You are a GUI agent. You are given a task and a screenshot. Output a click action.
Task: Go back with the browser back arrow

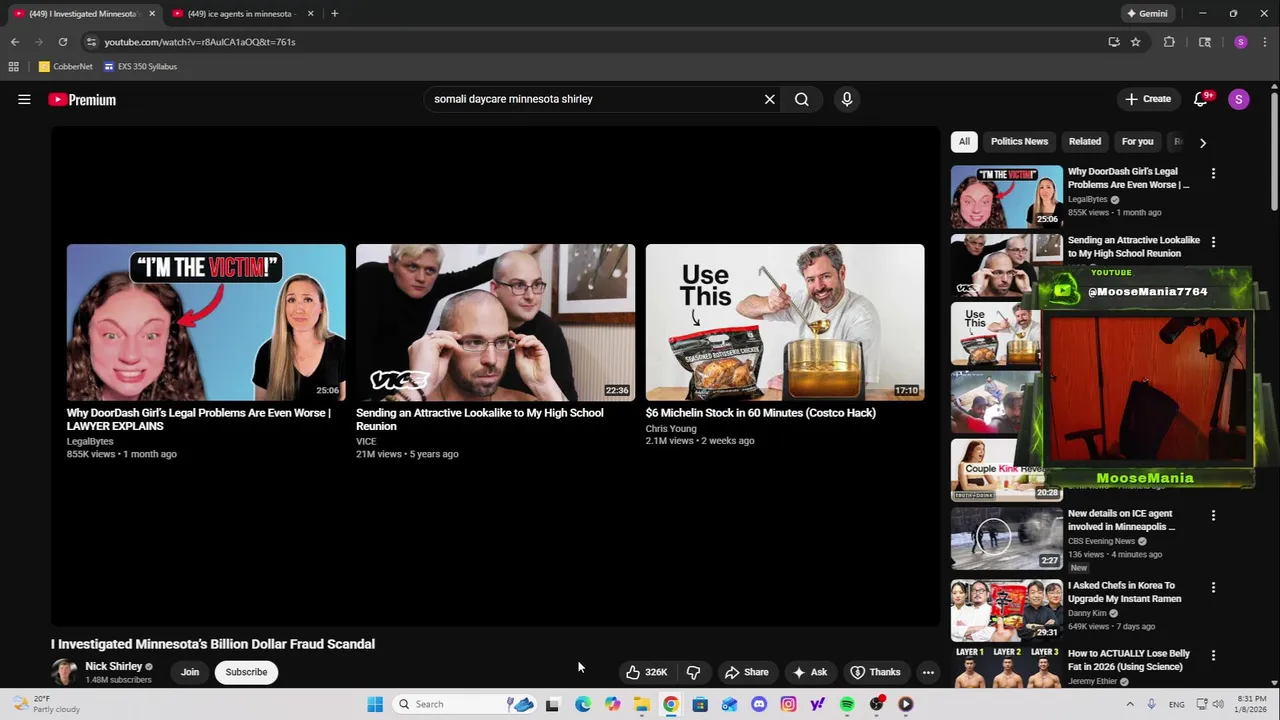(15, 42)
